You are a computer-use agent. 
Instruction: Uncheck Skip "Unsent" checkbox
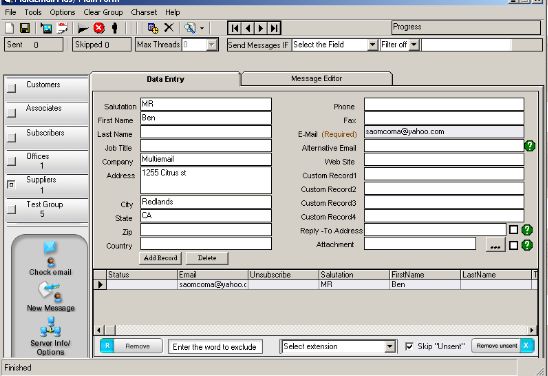click(409, 346)
